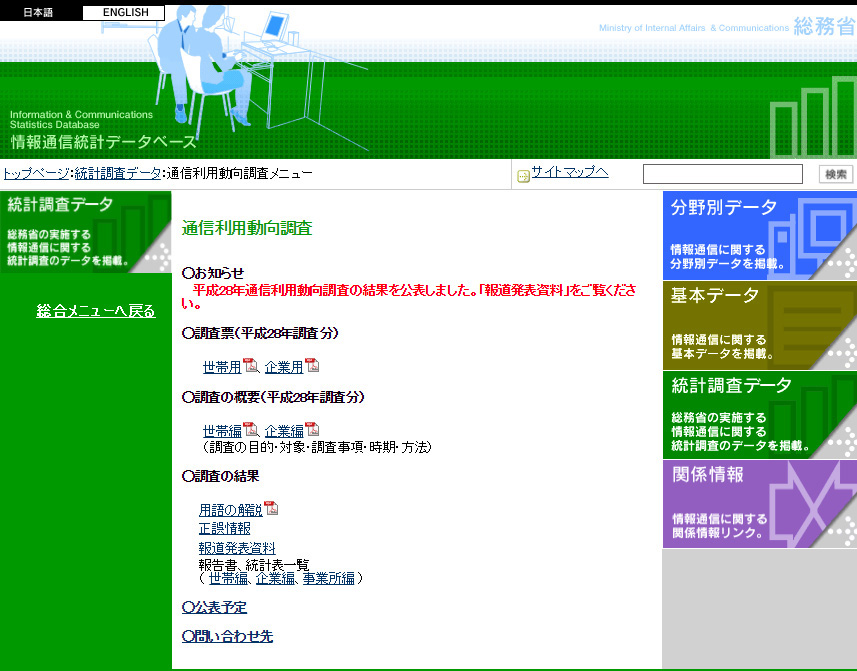Click the left sidebar 統計調査データ banner
857x671 pixels.
point(86,232)
